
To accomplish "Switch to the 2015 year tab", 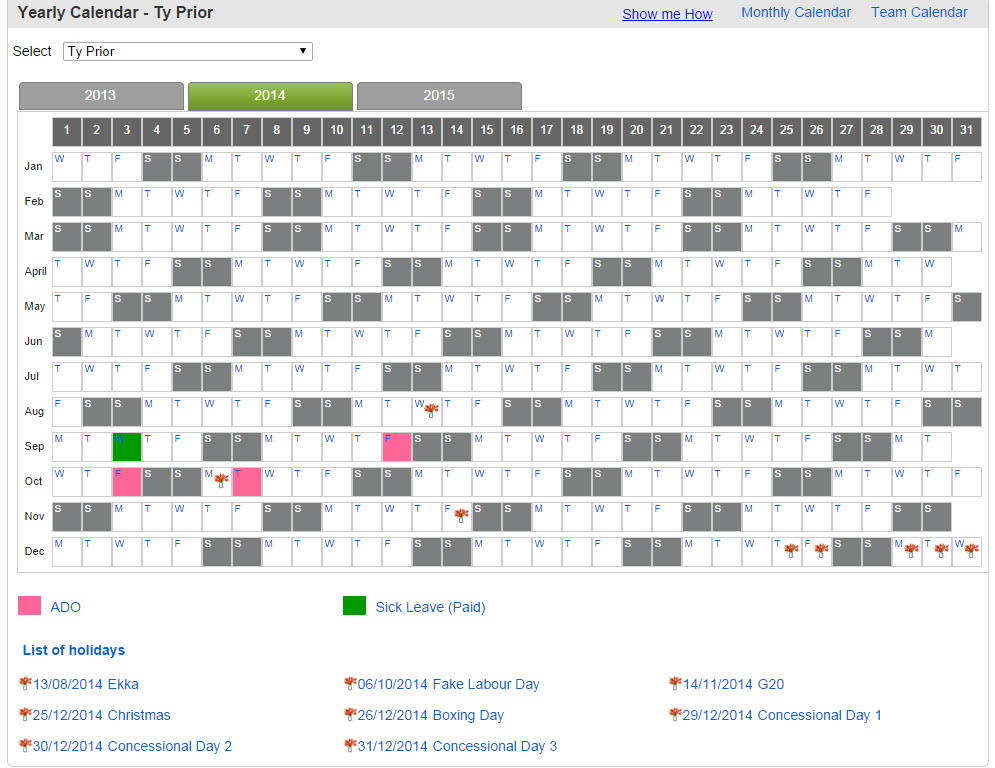I will click(x=439, y=96).
